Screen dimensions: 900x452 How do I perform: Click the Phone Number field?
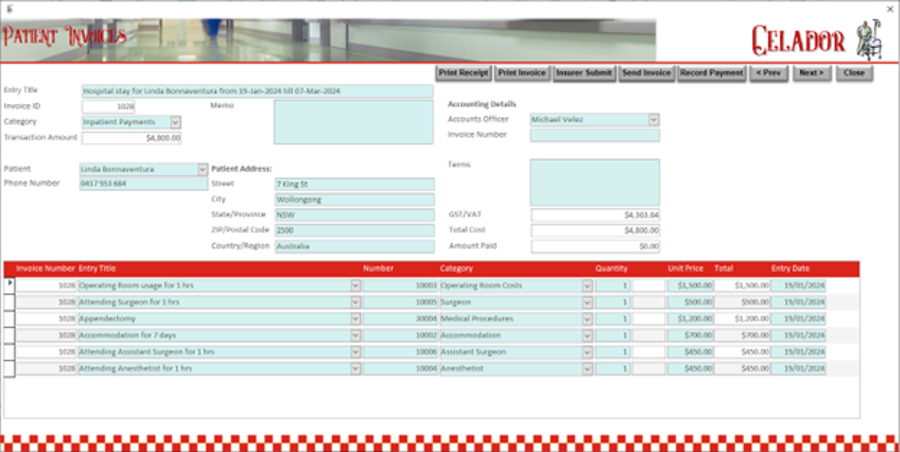(x=143, y=184)
